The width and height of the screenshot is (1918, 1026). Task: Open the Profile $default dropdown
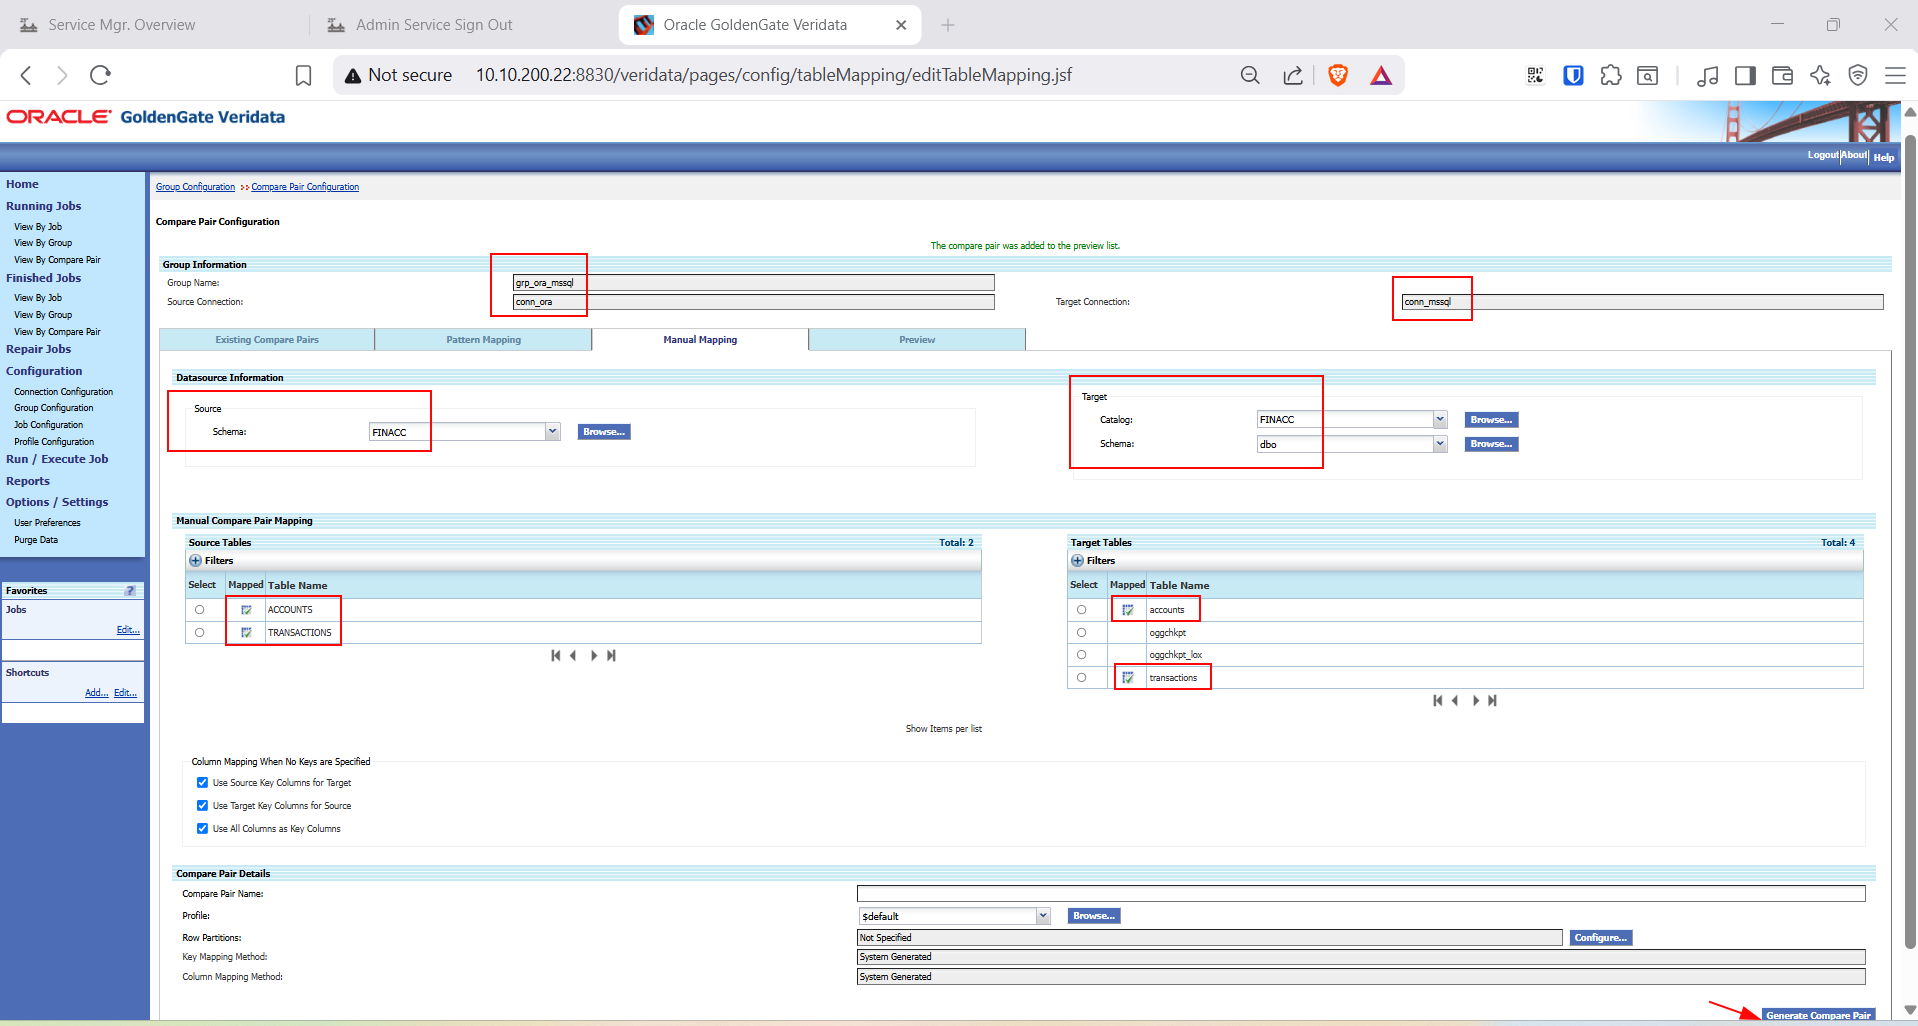pyautogui.click(x=1043, y=916)
